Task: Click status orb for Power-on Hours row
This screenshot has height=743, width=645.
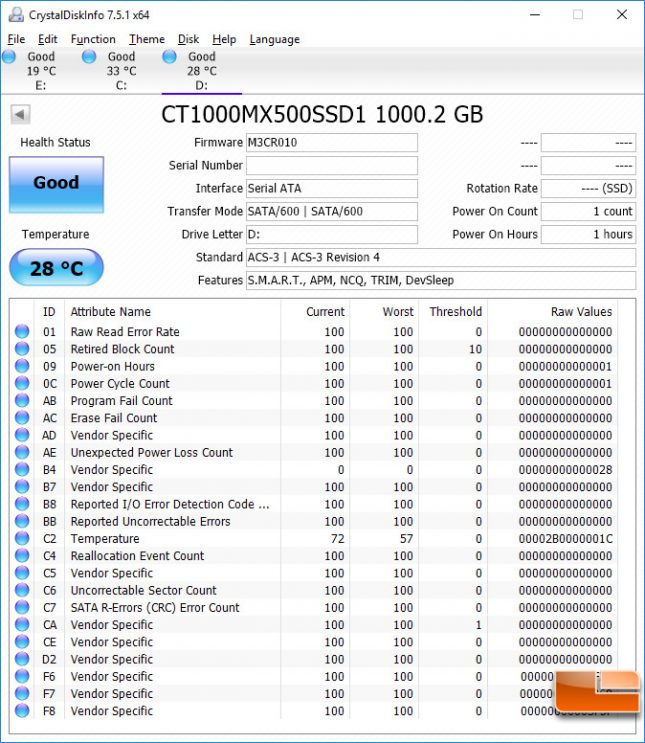Action: point(22,366)
